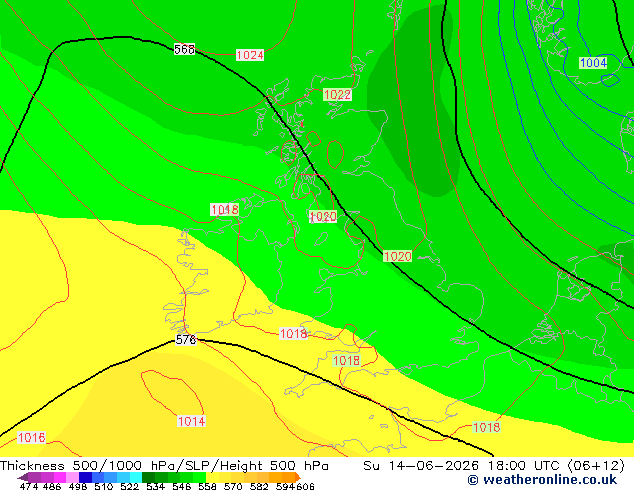Click the right arrow end of color legend
This screenshot has width=634, height=490.
pos(298,477)
